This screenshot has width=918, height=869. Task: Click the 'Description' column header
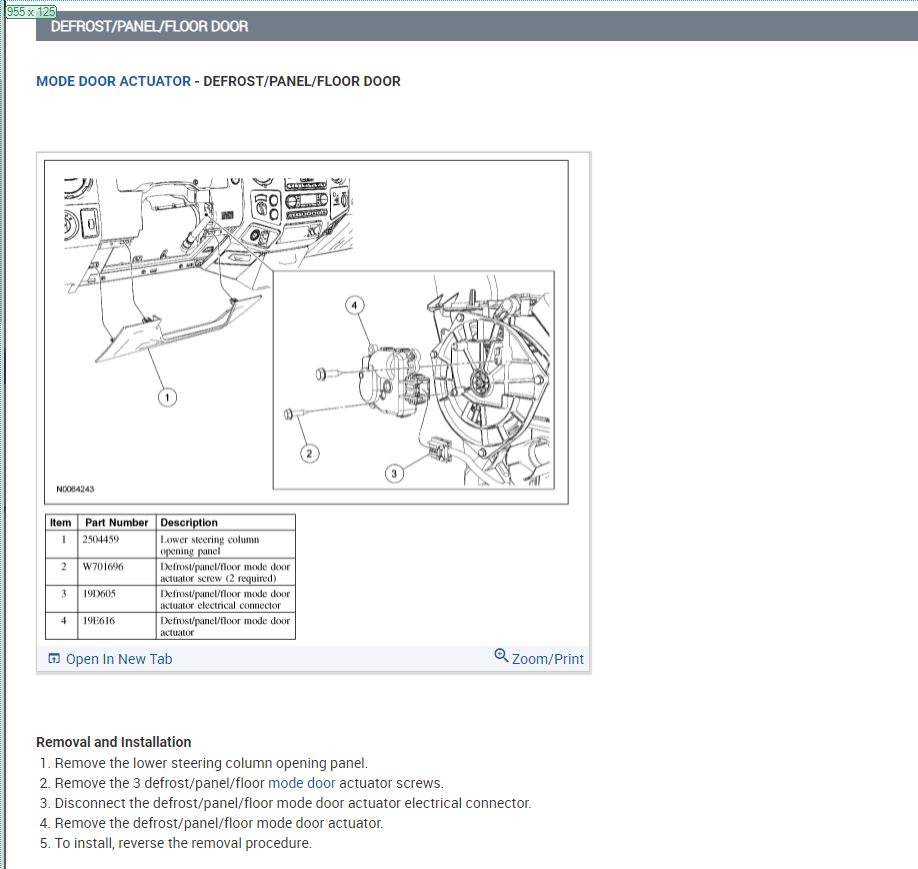pos(225,523)
